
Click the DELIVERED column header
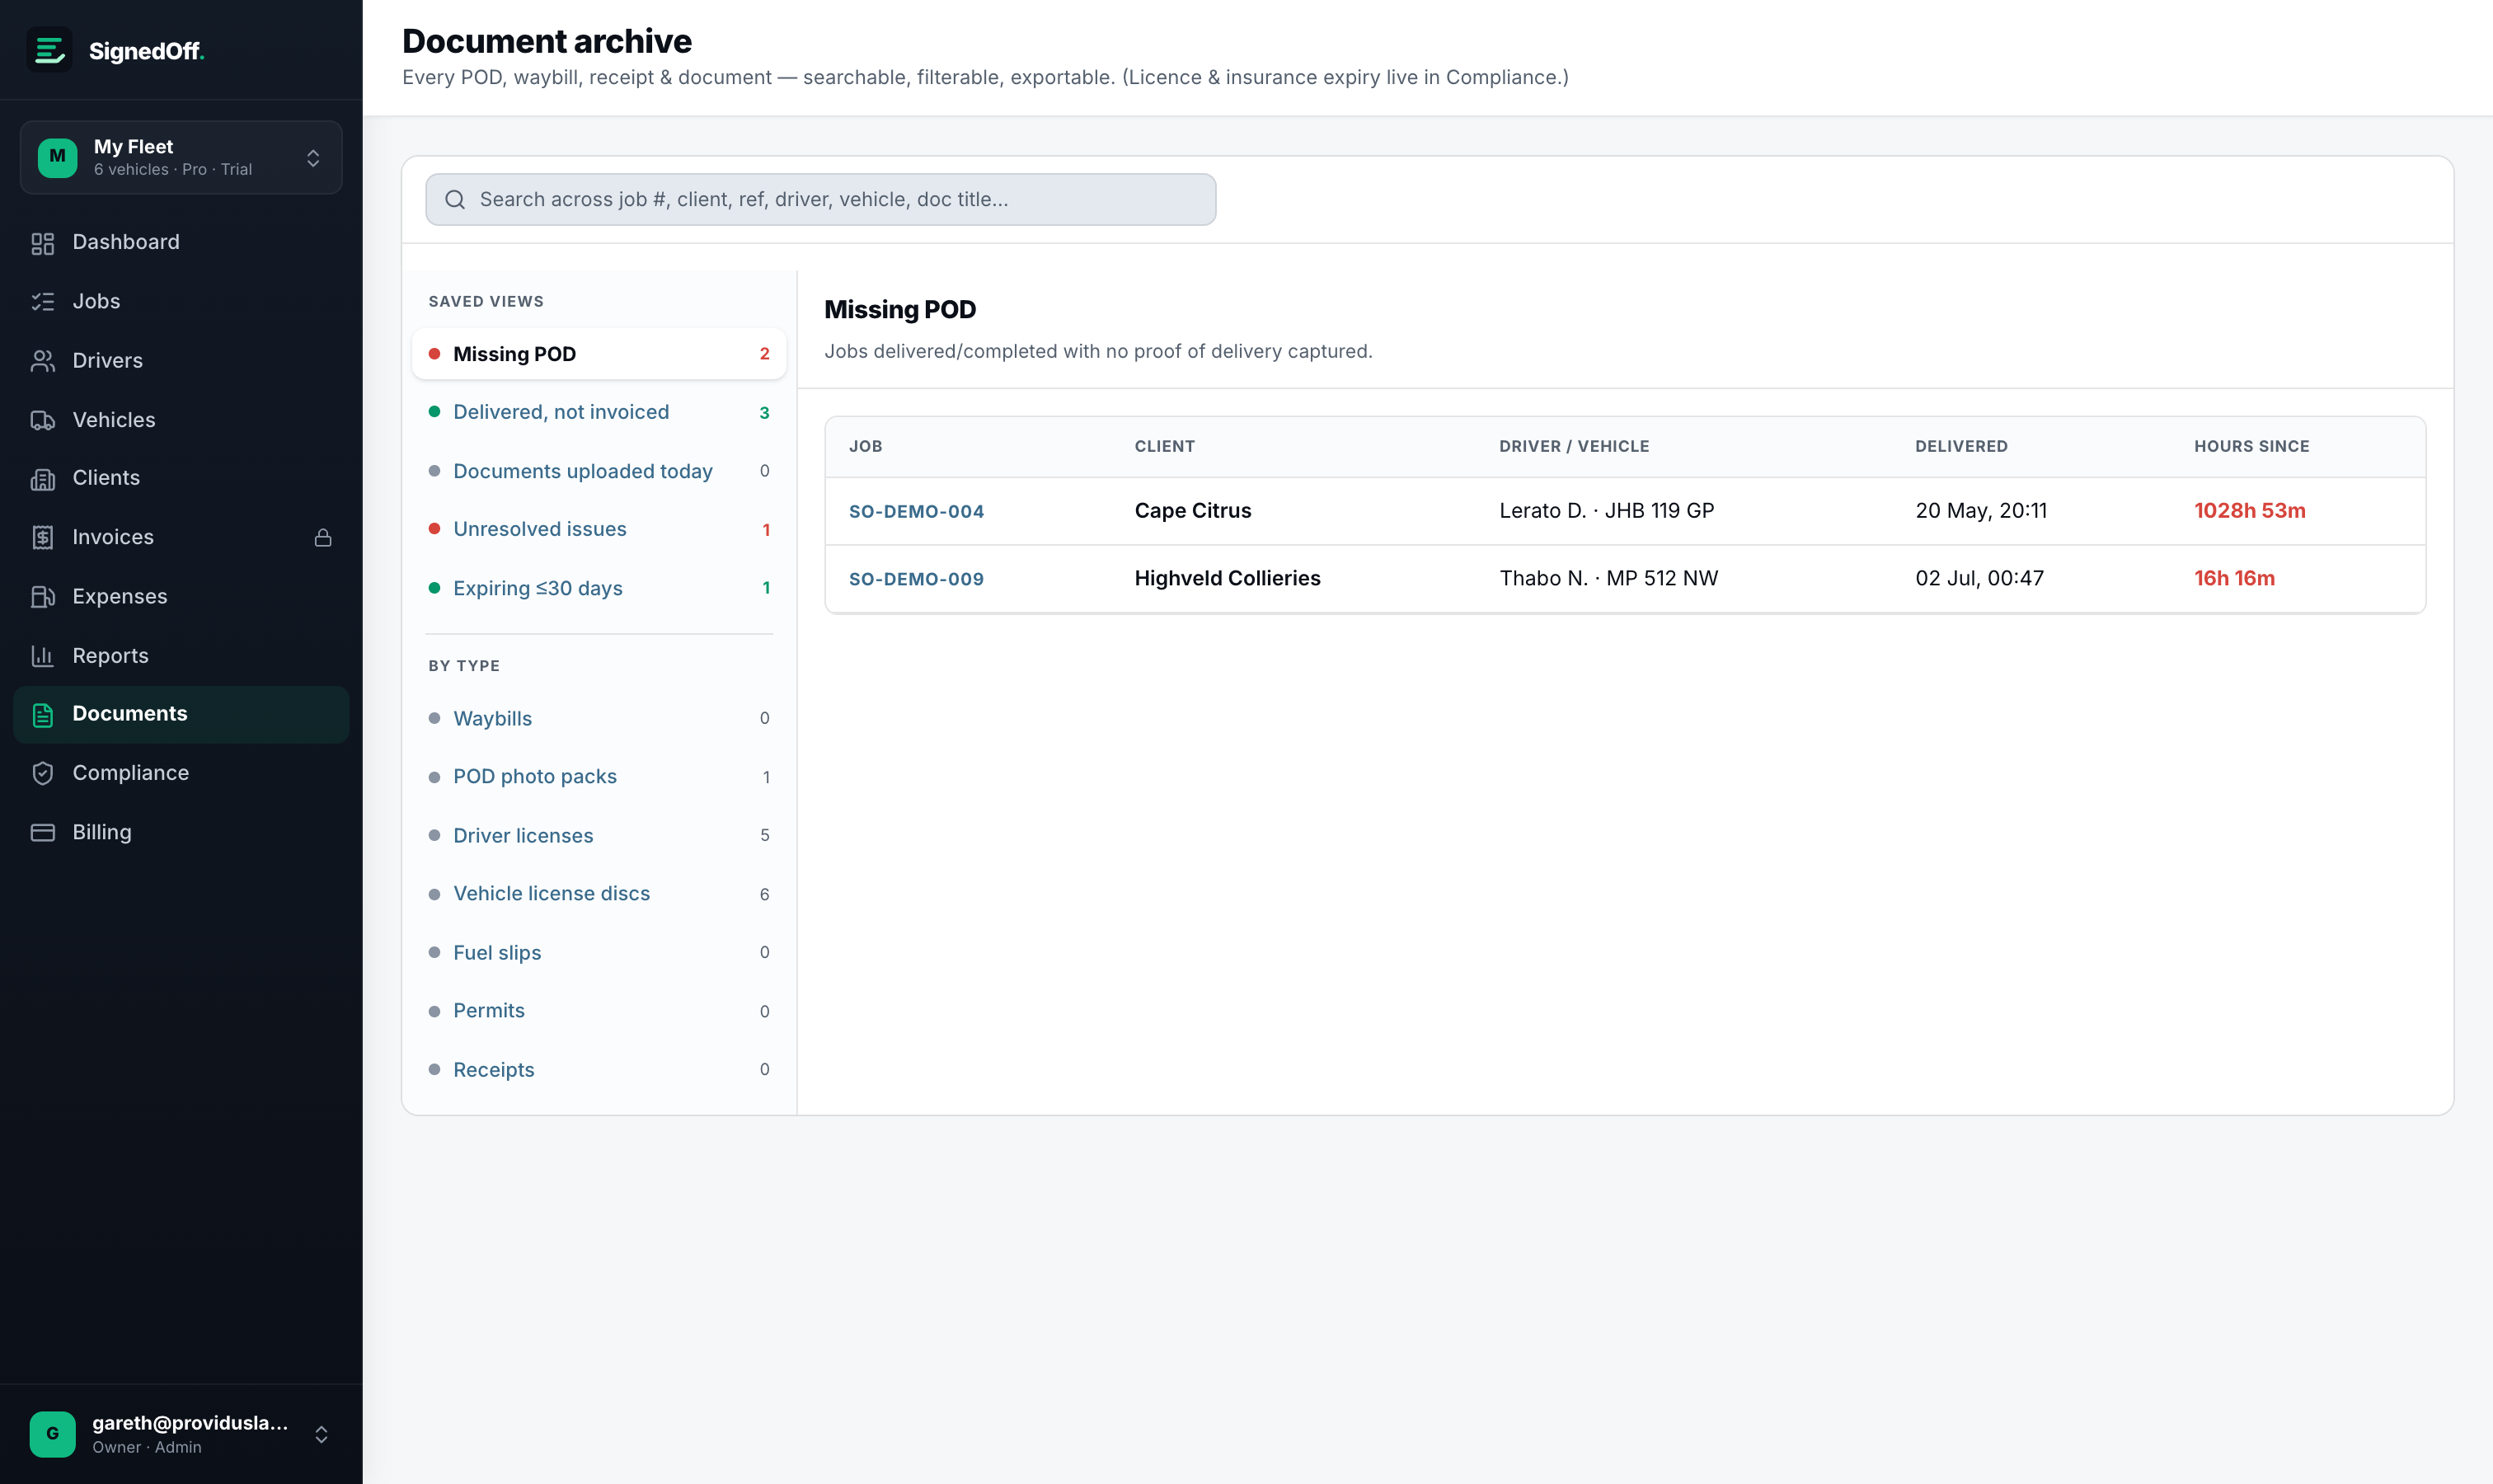click(x=1961, y=447)
